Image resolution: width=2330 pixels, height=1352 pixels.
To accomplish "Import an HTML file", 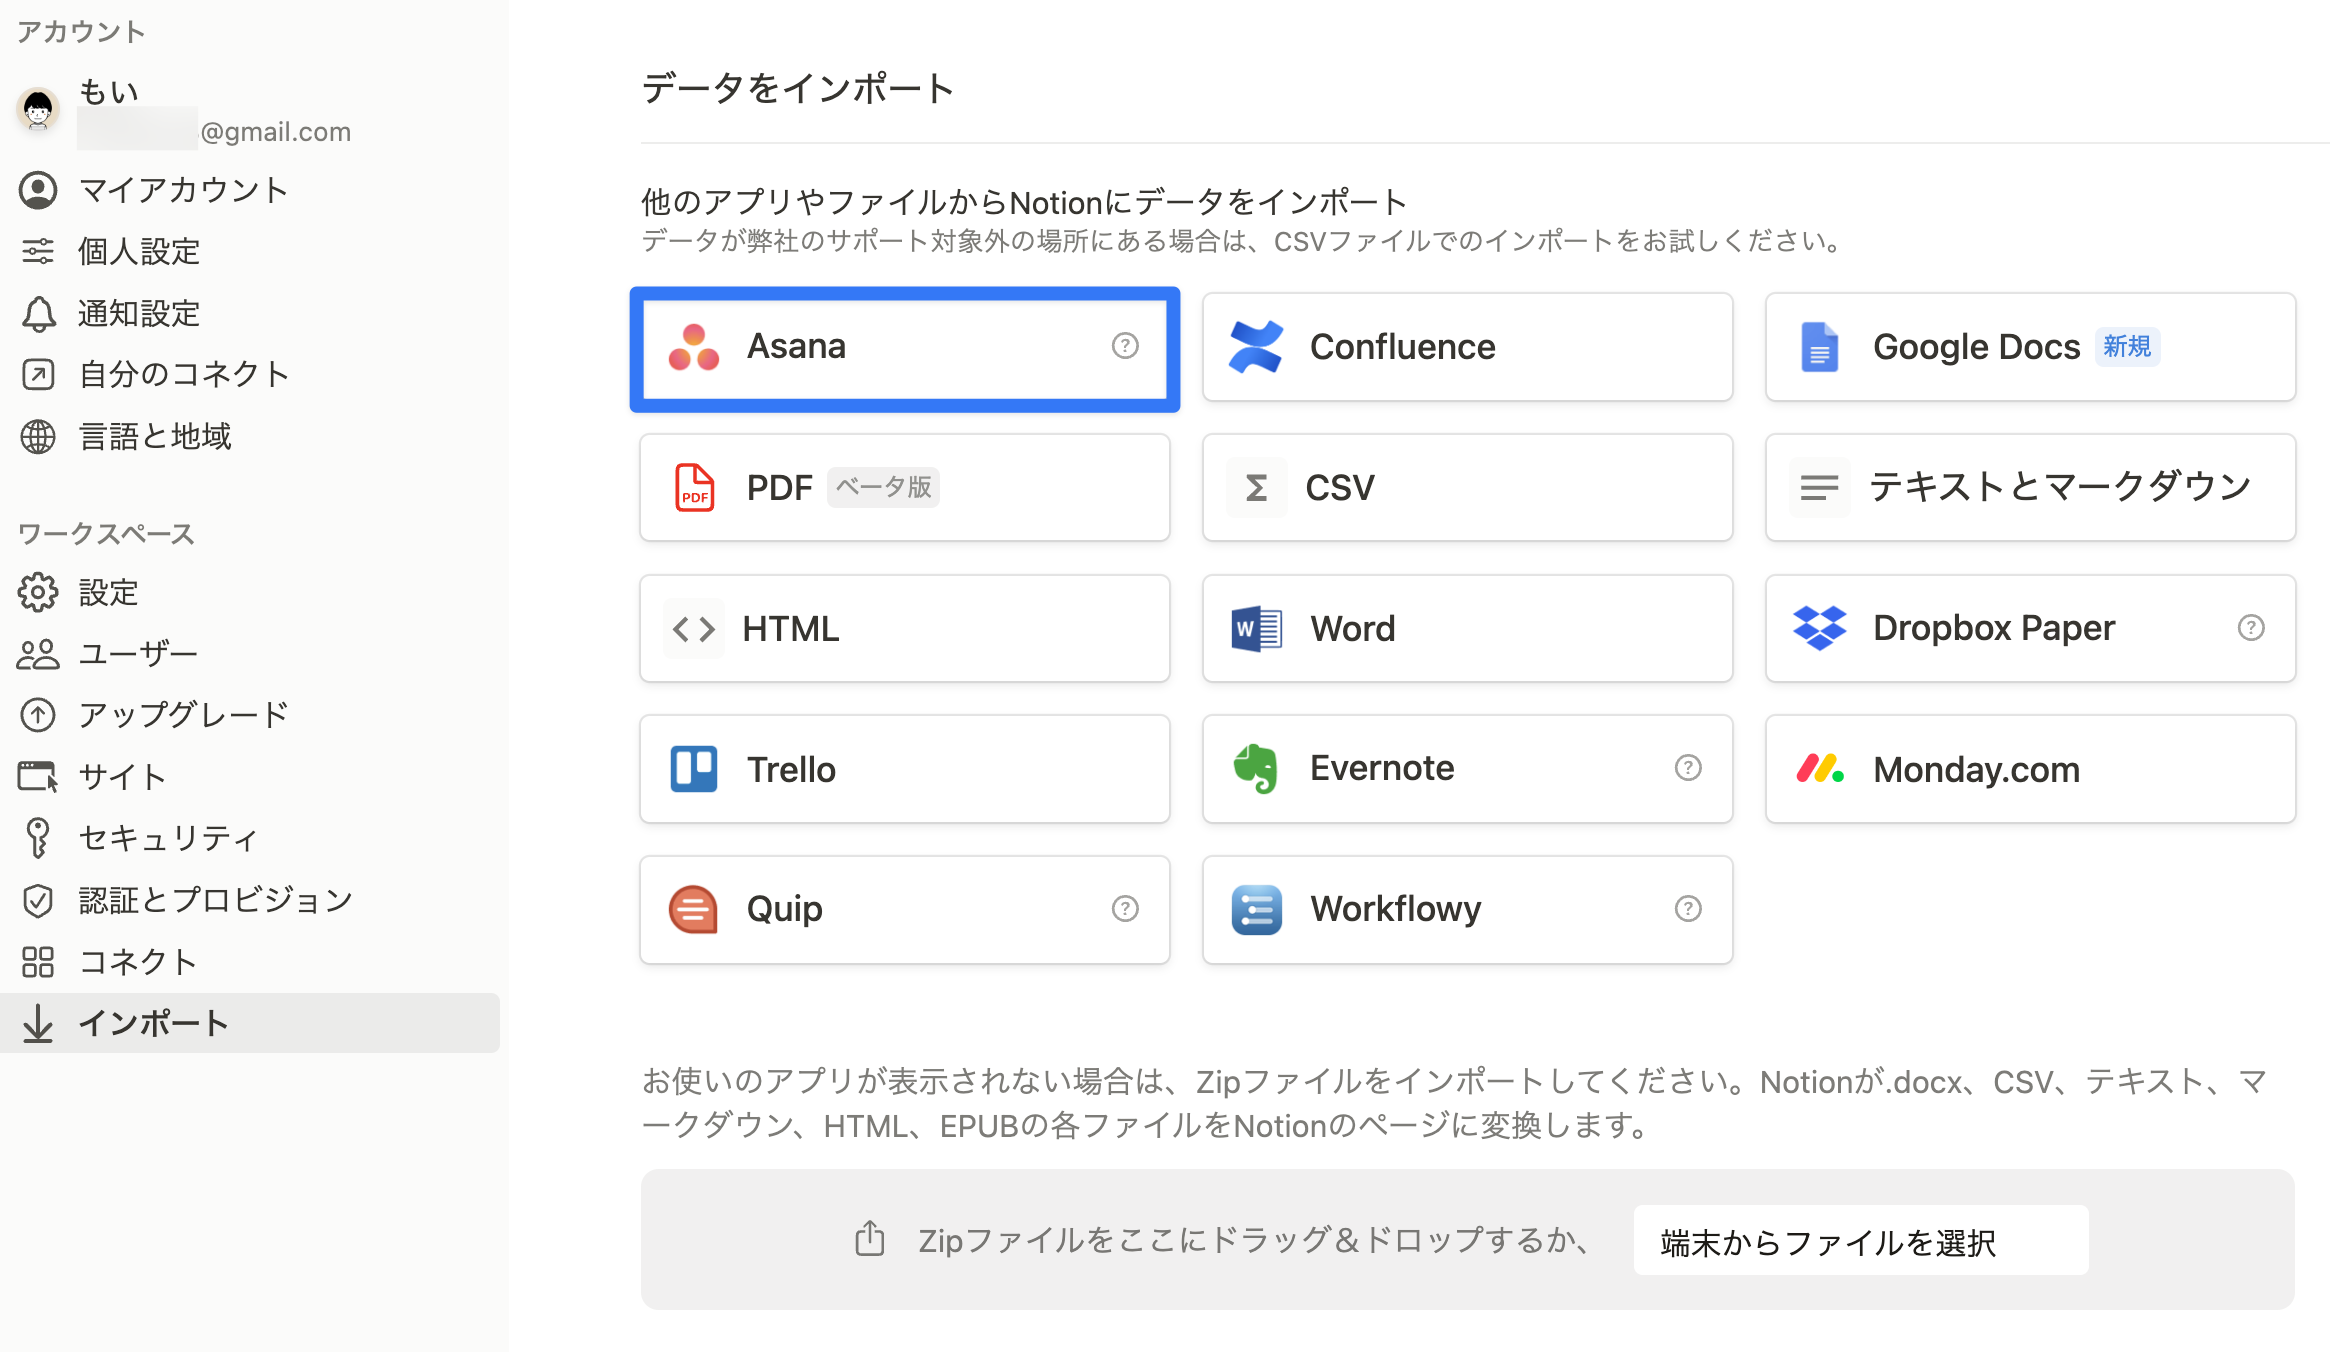I will click(x=905, y=629).
